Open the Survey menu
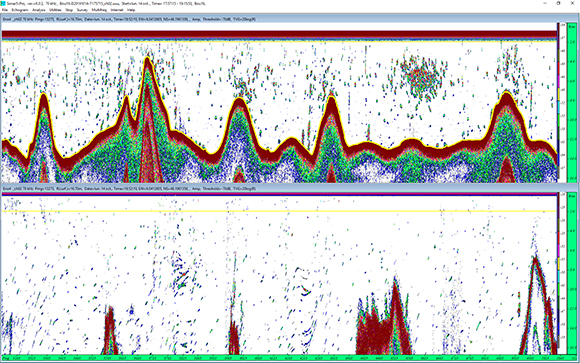This screenshot has width=580, height=363. coord(82,10)
